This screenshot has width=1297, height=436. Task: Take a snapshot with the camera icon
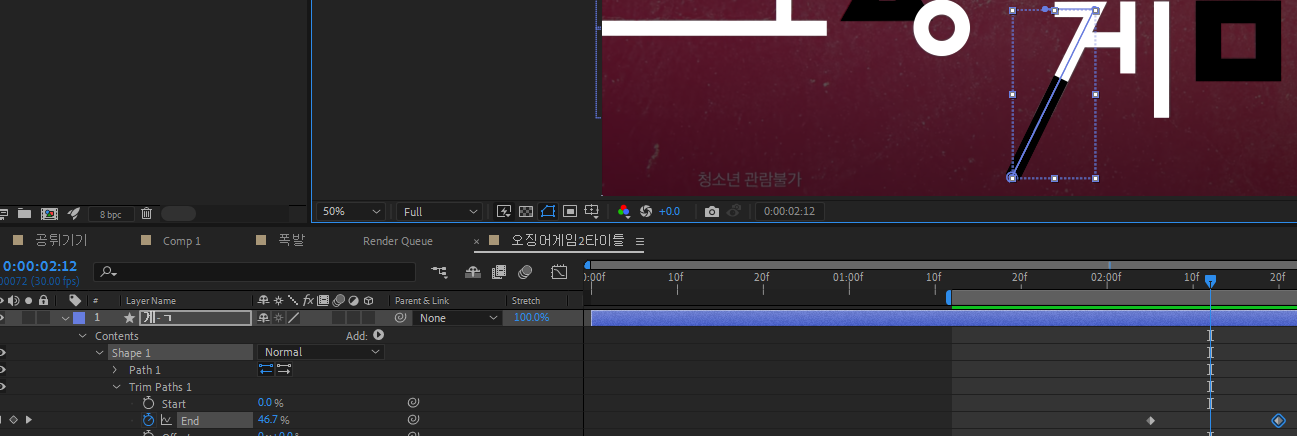(x=711, y=212)
